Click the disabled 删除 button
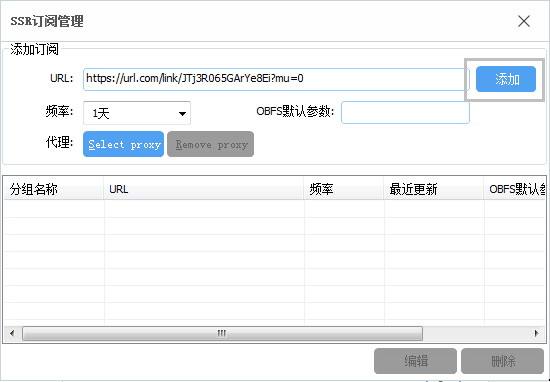The image size is (550, 382). pos(502,361)
